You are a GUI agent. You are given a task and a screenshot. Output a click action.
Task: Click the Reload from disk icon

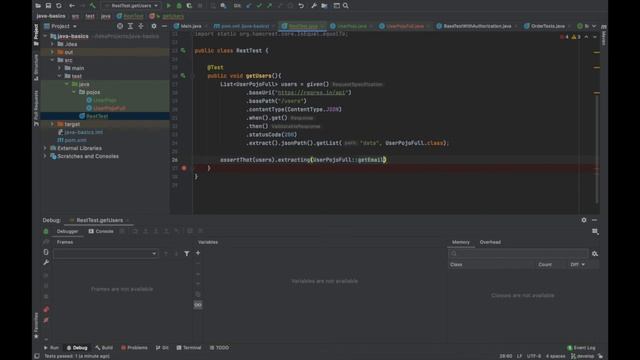tap(59, 6)
